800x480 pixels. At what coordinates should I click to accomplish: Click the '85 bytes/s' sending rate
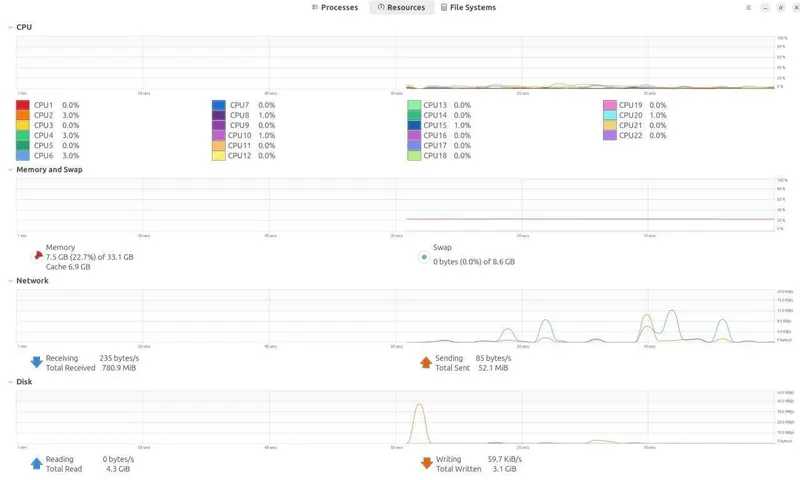(x=493, y=358)
